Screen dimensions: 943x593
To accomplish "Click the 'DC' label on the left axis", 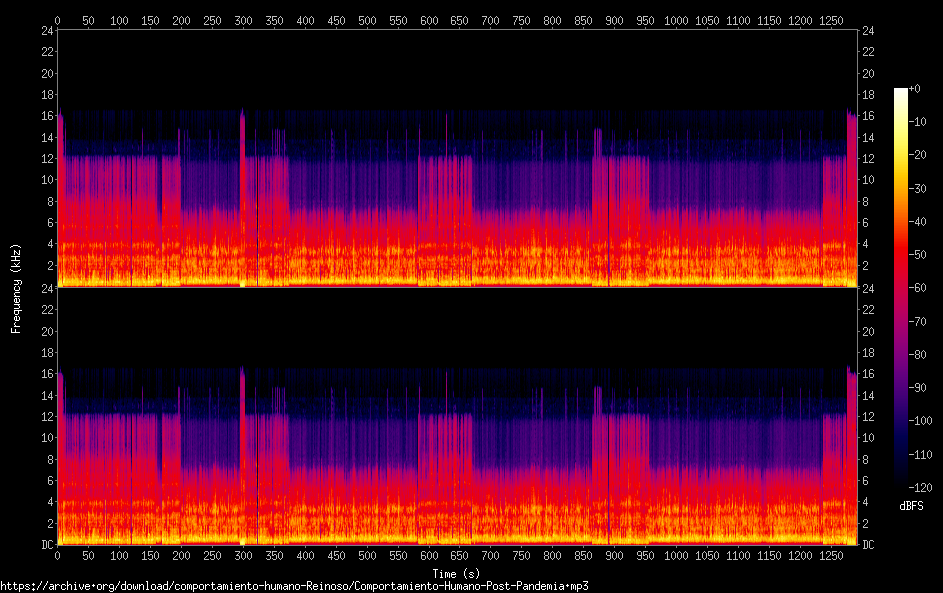I will [x=47, y=544].
